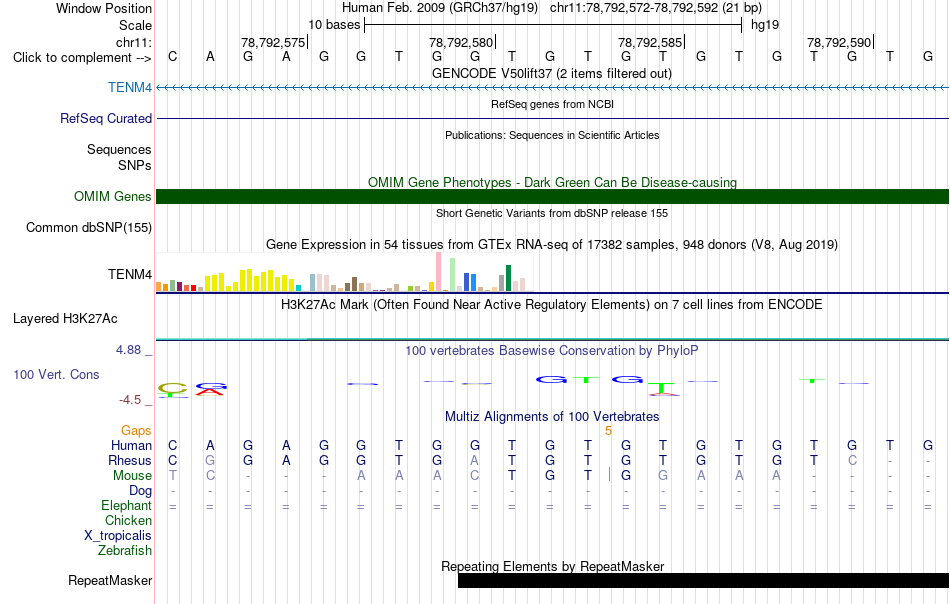950x604 pixels.
Task: Click the tall pink GTEx expression bar
Action: 439,272
